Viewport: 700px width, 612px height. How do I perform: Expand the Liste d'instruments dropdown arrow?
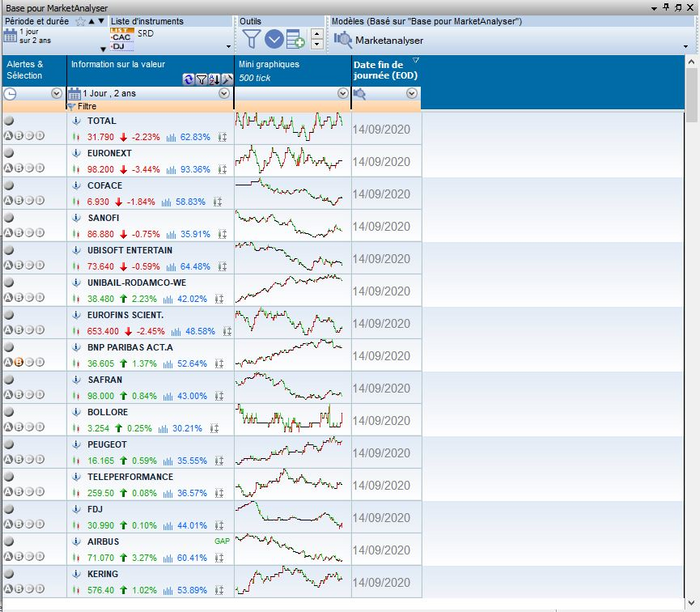coord(229,46)
